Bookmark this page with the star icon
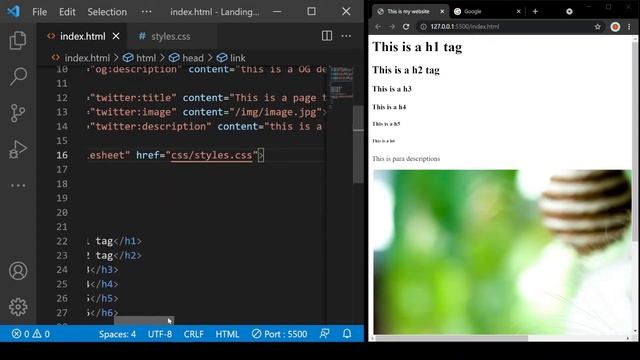This screenshot has height=360, width=640. click(598, 27)
